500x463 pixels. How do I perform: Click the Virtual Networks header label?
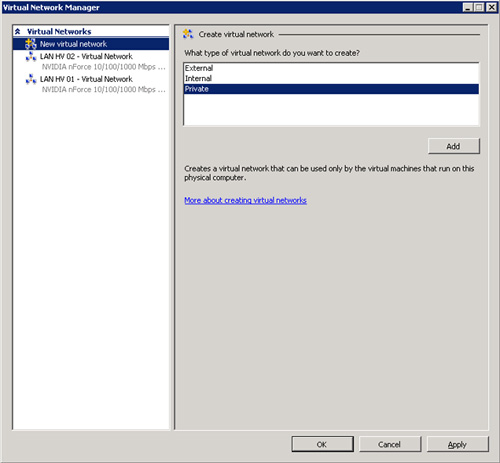click(x=59, y=32)
